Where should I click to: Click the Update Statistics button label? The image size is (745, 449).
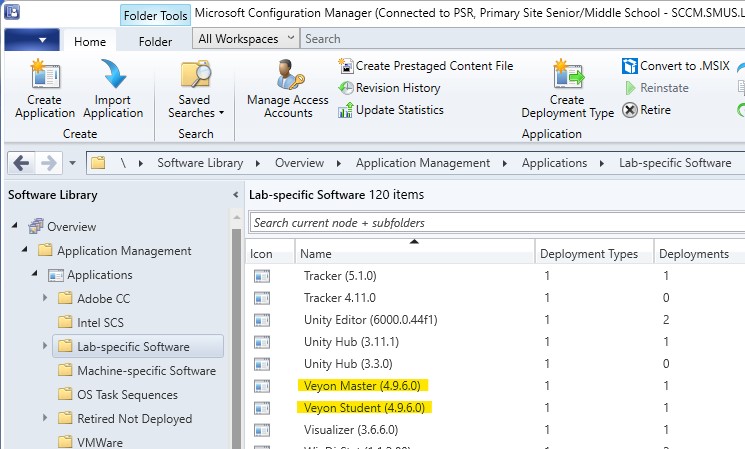tap(400, 110)
